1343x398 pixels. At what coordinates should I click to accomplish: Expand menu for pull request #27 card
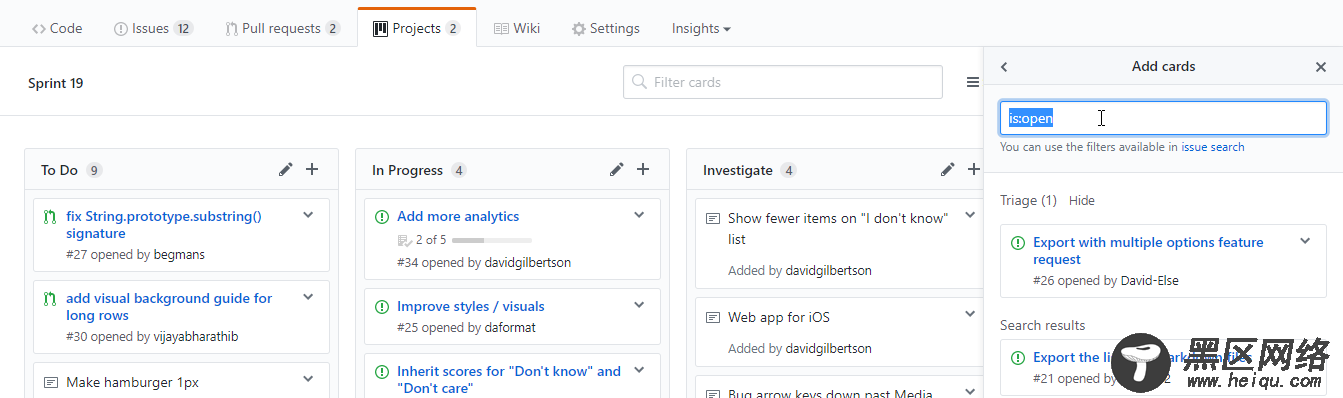308,214
